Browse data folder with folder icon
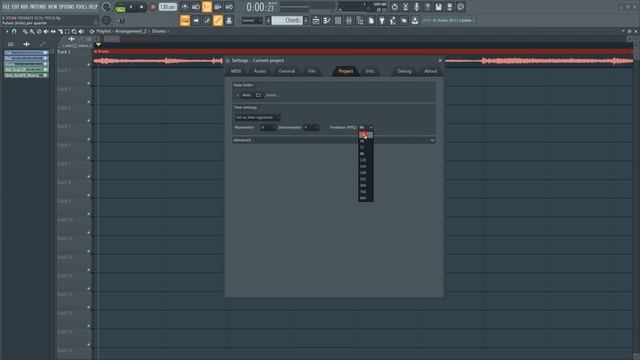The width and height of the screenshot is (640, 360). pos(258,95)
